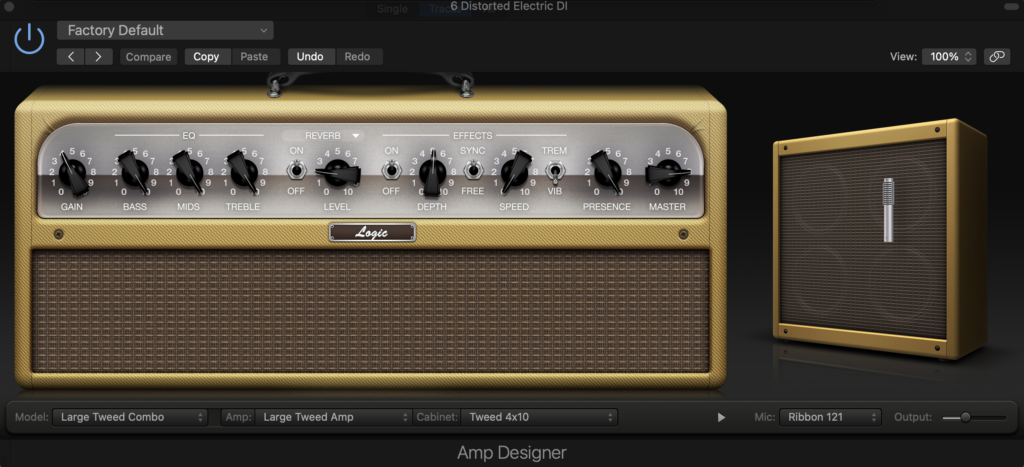Viewport: 1024px width, 467px height.
Task: Click the Logic nameplate badge
Action: [372, 233]
